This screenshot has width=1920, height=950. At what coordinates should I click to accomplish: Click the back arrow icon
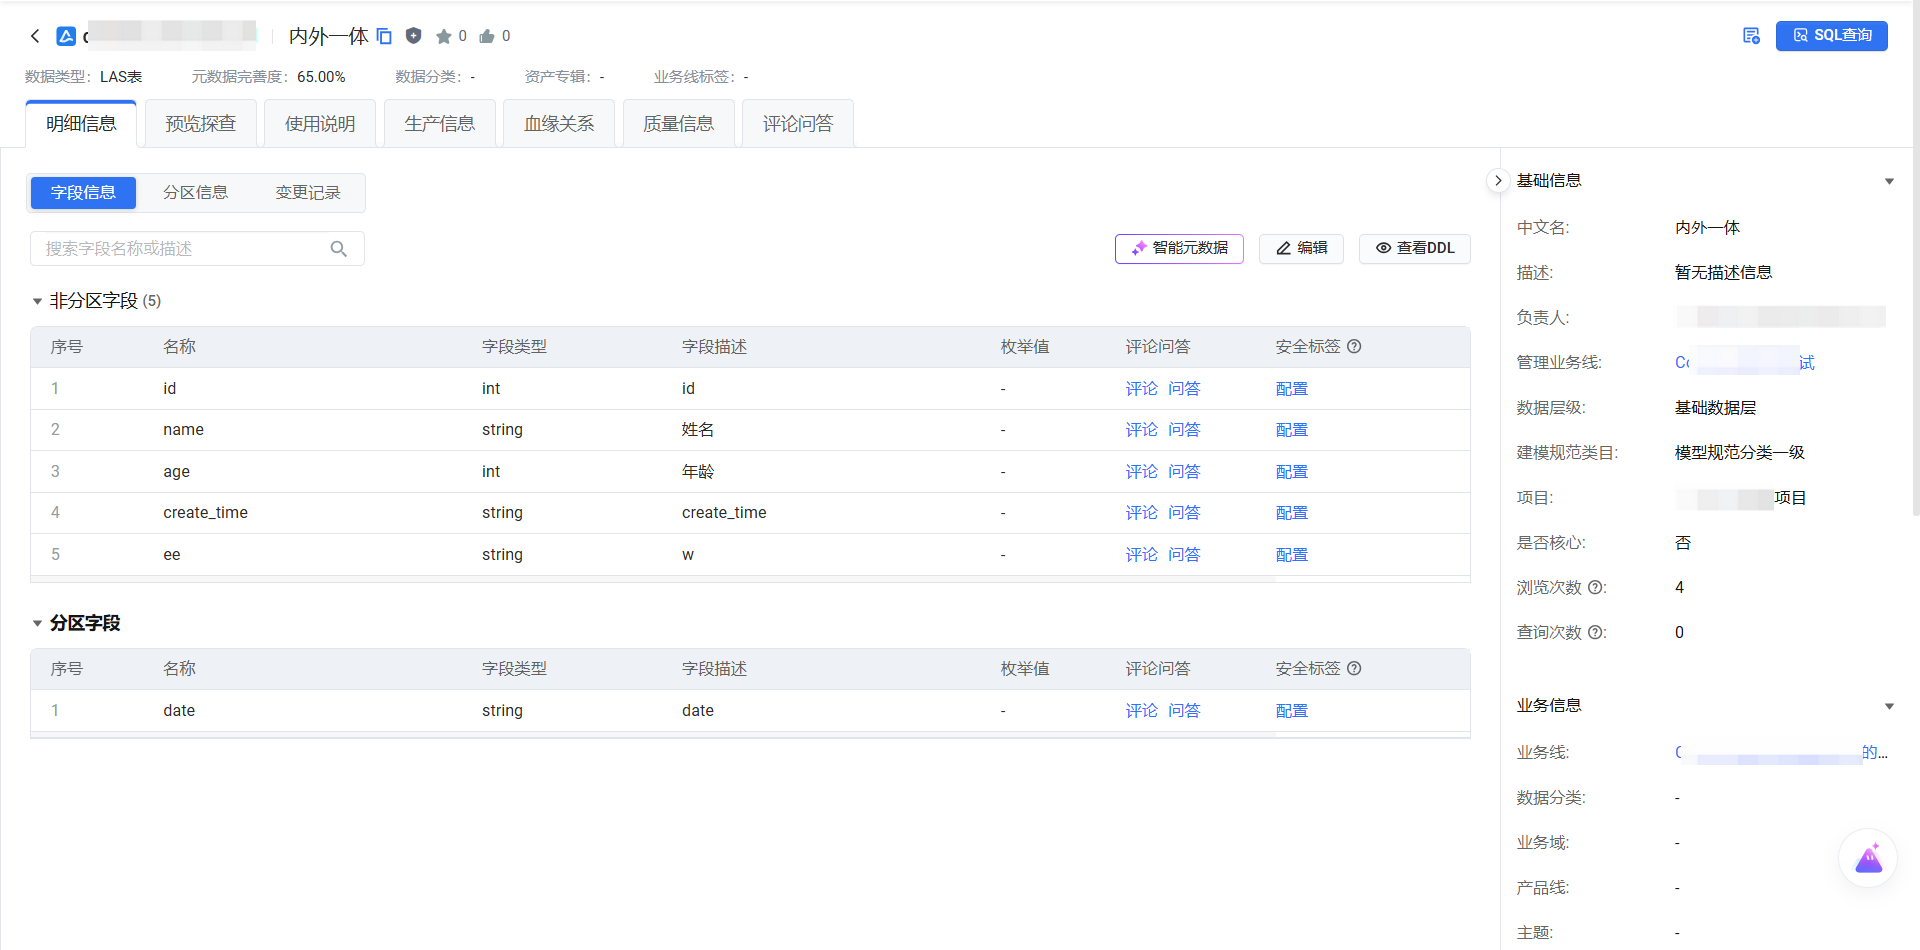35,36
